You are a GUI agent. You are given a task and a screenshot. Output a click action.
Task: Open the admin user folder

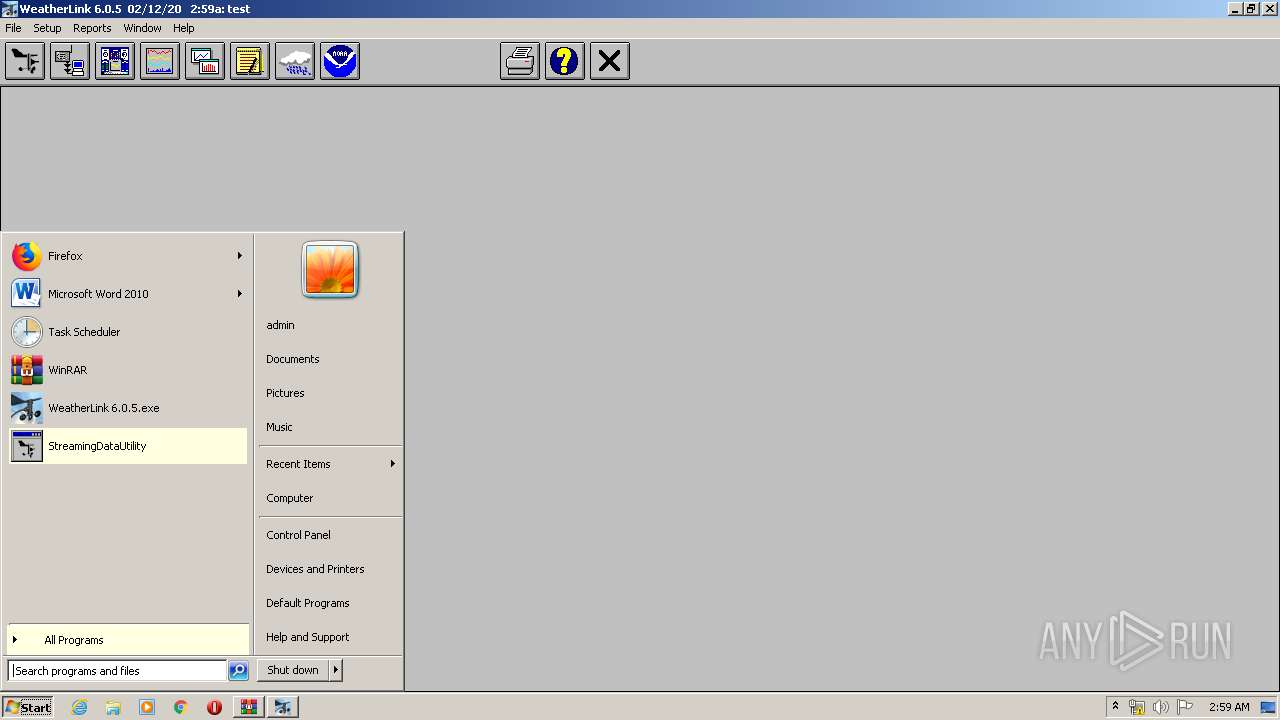pos(281,325)
